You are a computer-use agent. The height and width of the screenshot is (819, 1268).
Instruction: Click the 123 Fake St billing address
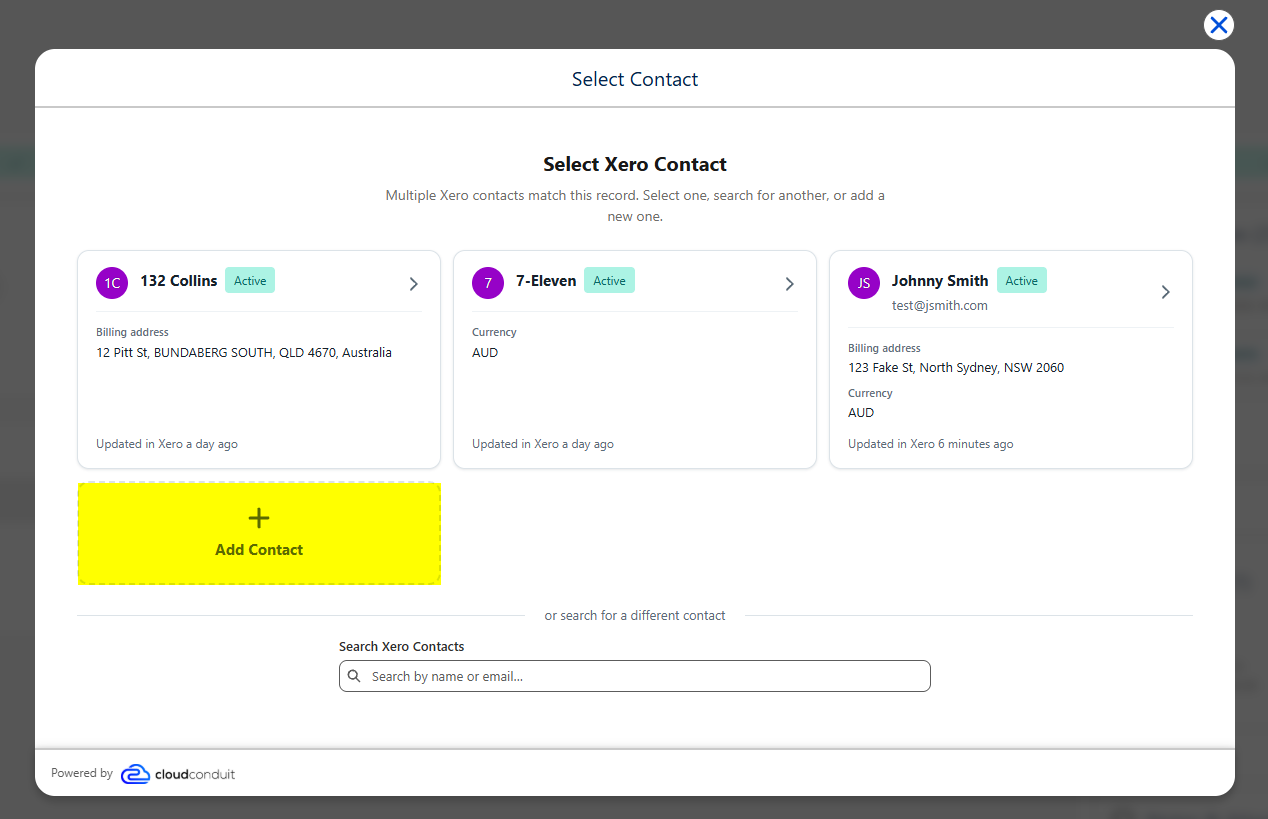click(x=956, y=368)
